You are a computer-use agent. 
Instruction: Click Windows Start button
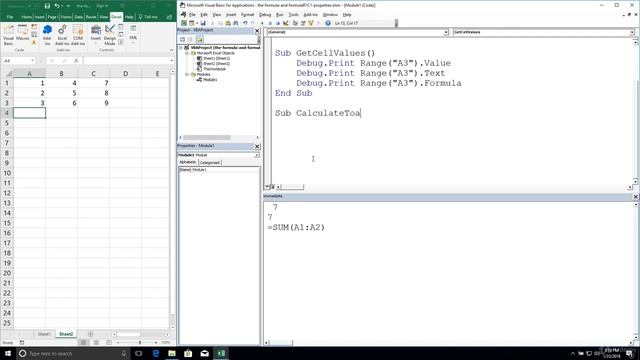point(8,353)
